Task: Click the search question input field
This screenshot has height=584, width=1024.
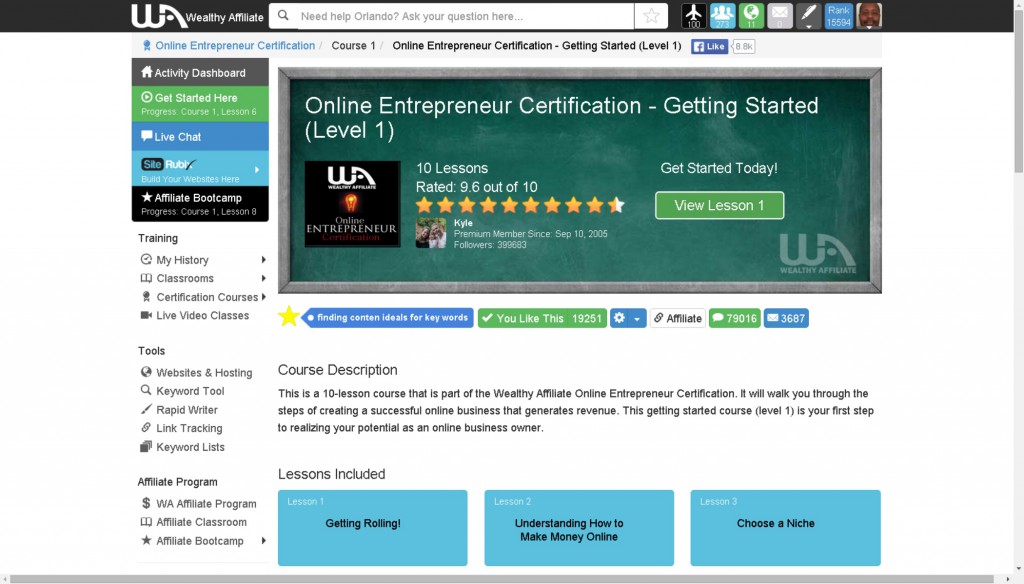Action: pos(465,16)
